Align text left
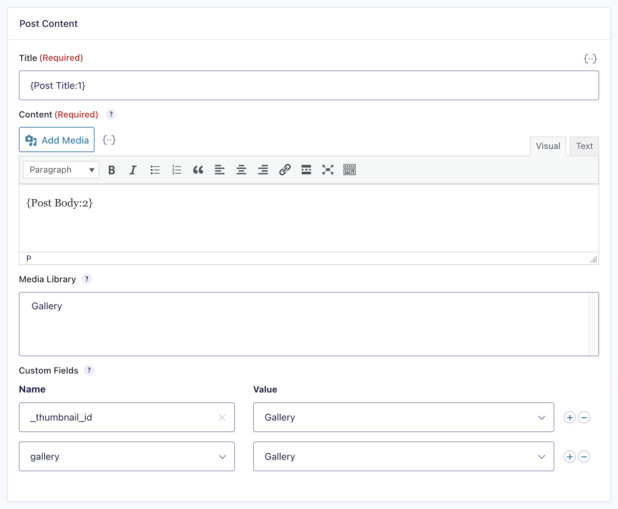Screen dimensions: 618x509 tap(220, 170)
